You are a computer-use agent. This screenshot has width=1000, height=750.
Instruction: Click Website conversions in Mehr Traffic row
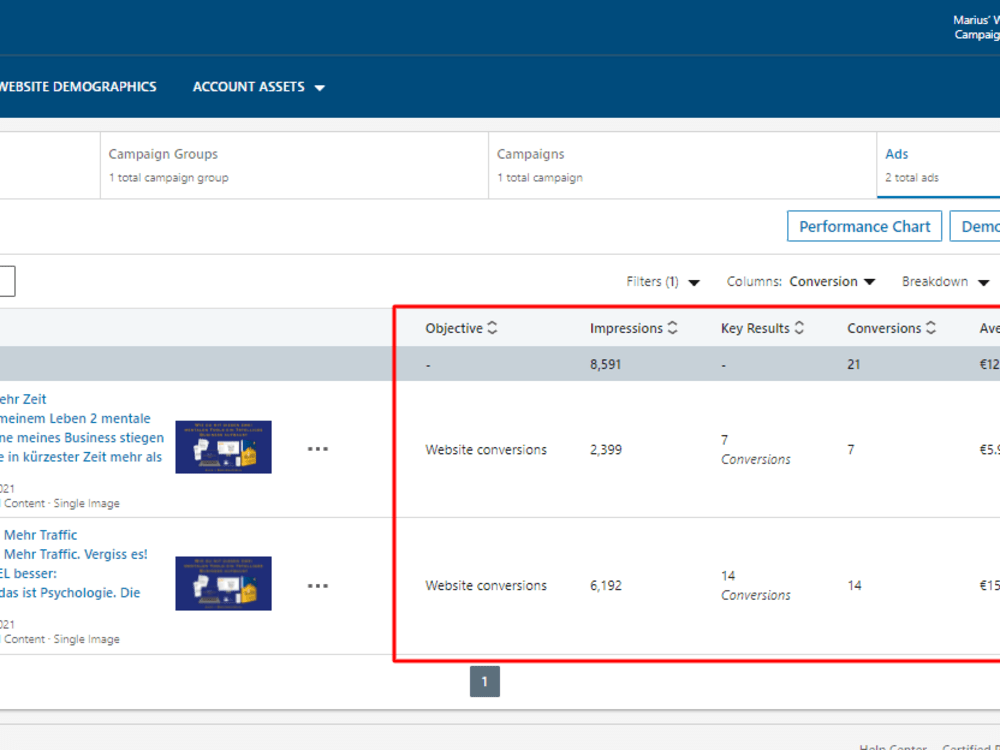pyautogui.click(x=486, y=585)
